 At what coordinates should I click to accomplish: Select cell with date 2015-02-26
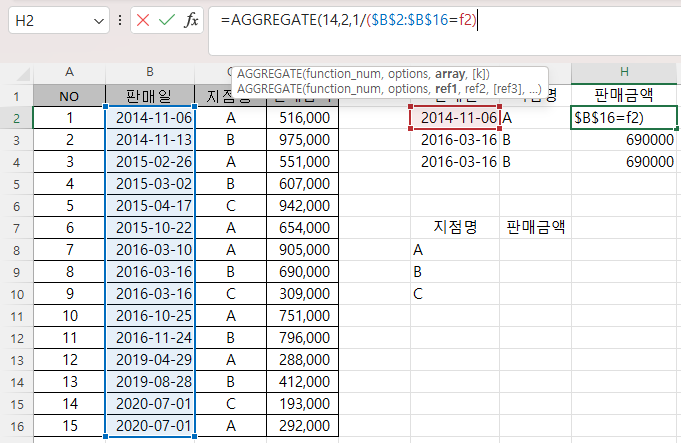tap(150, 162)
